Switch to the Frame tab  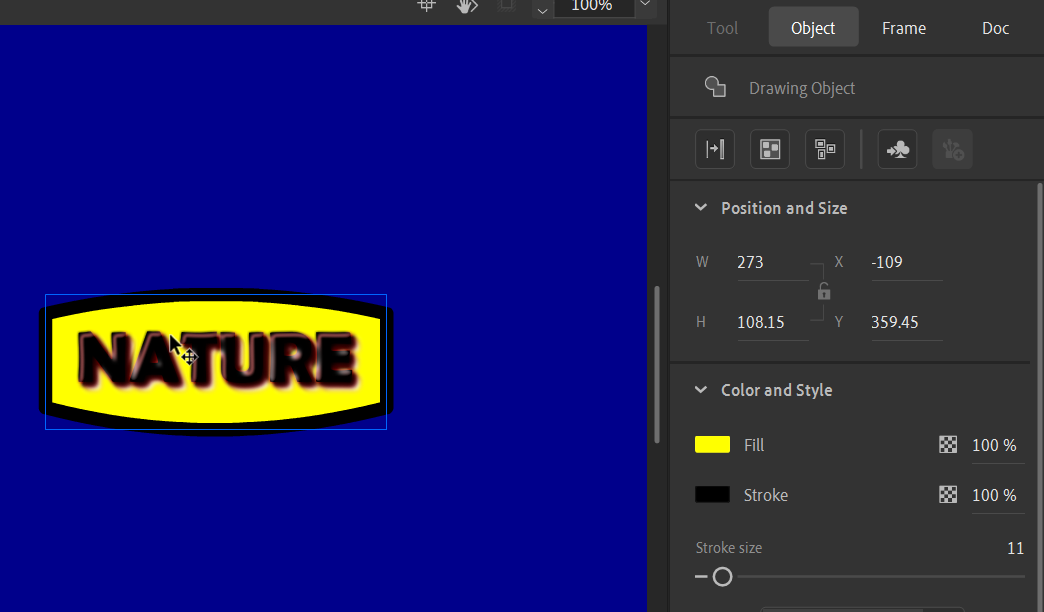click(903, 27)
